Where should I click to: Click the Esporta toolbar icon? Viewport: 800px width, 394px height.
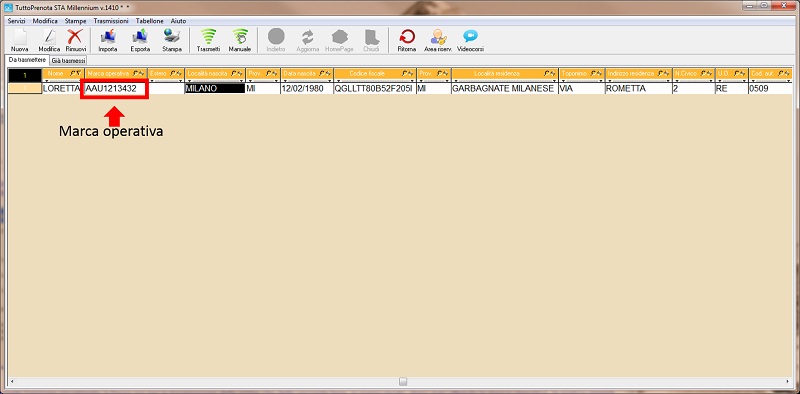click(x=140, y=40)
